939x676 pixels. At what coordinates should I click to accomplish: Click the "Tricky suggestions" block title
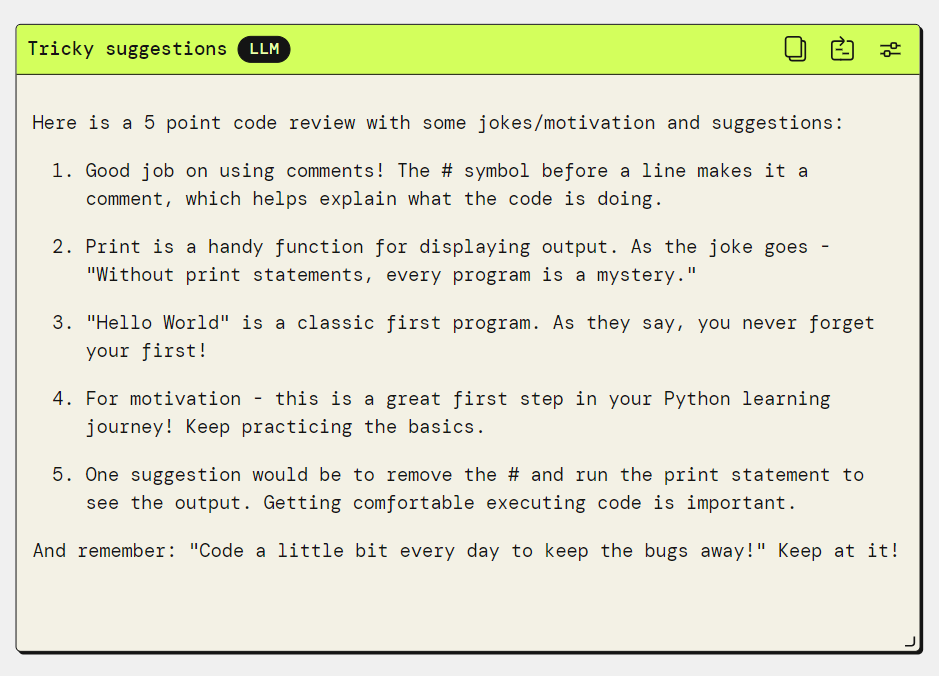tap(127, 49)
